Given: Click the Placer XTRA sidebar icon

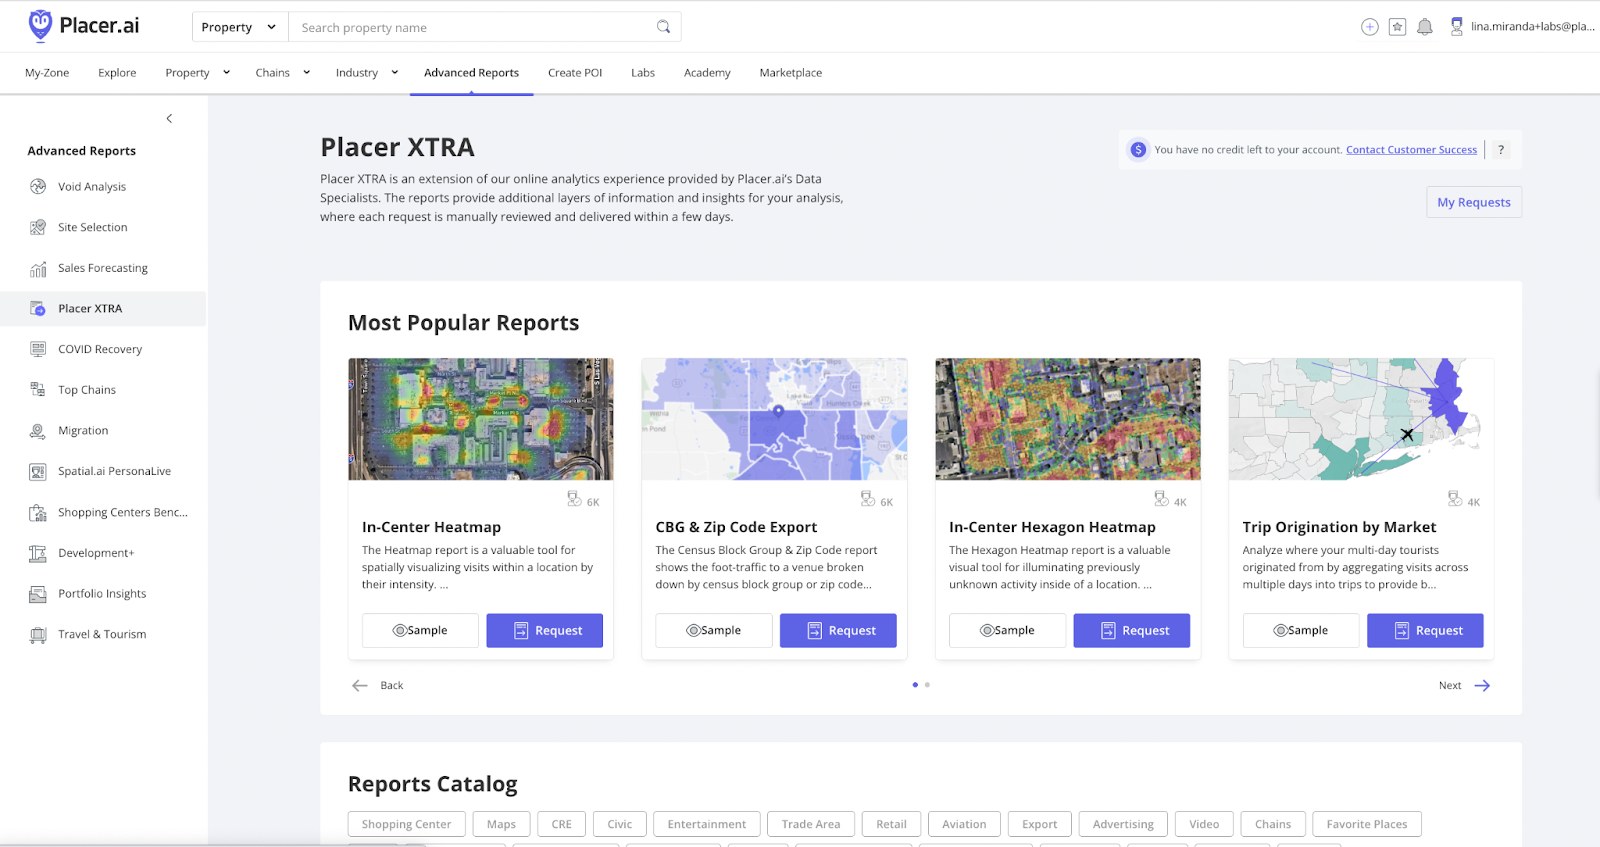Looking at the screenshot, I should click(38, 309).
